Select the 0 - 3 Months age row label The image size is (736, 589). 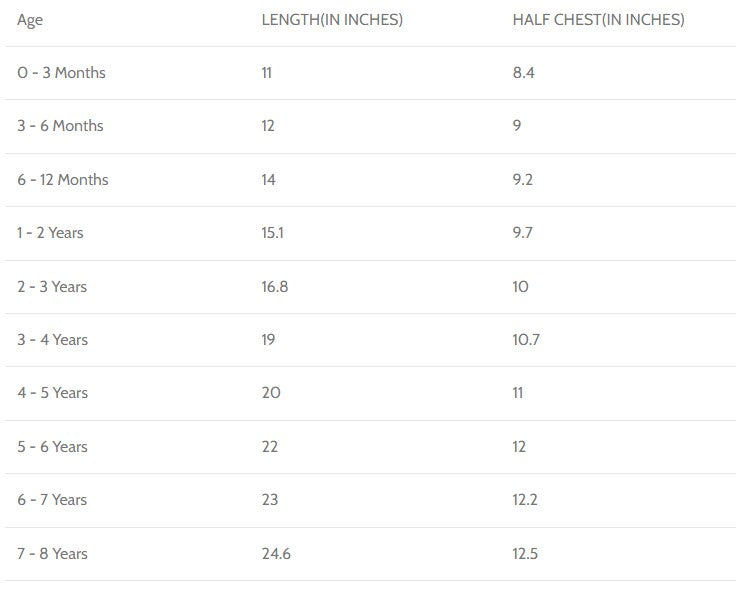coord(61,73)
